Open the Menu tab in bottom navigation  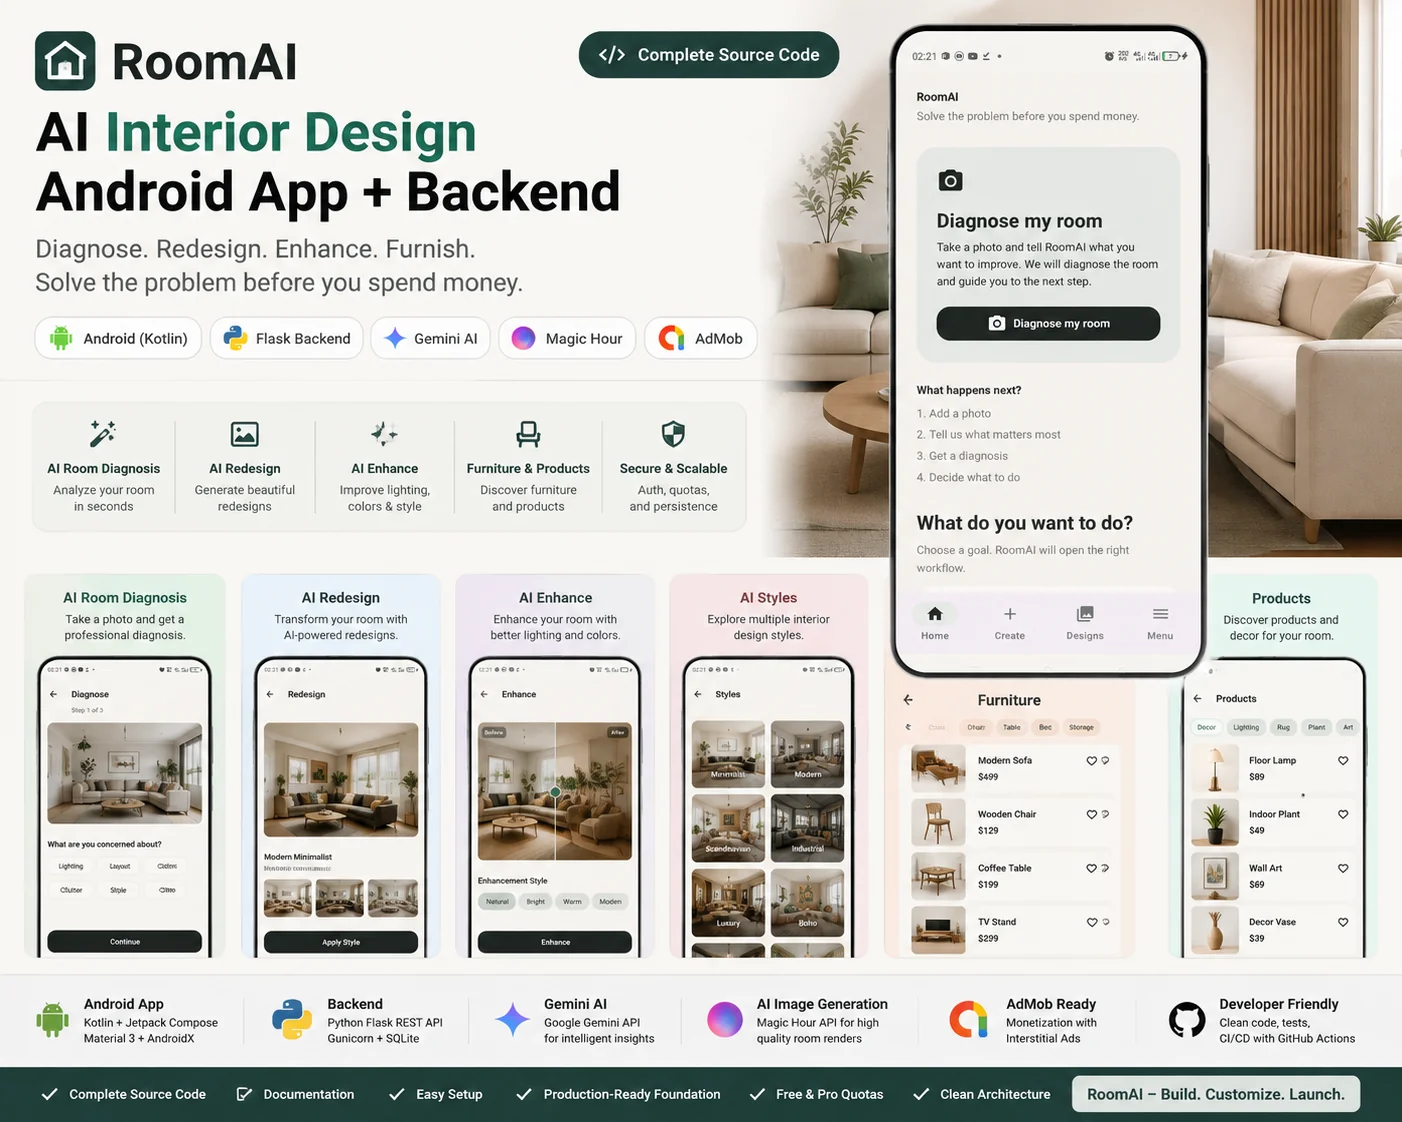click(1160, 622)
